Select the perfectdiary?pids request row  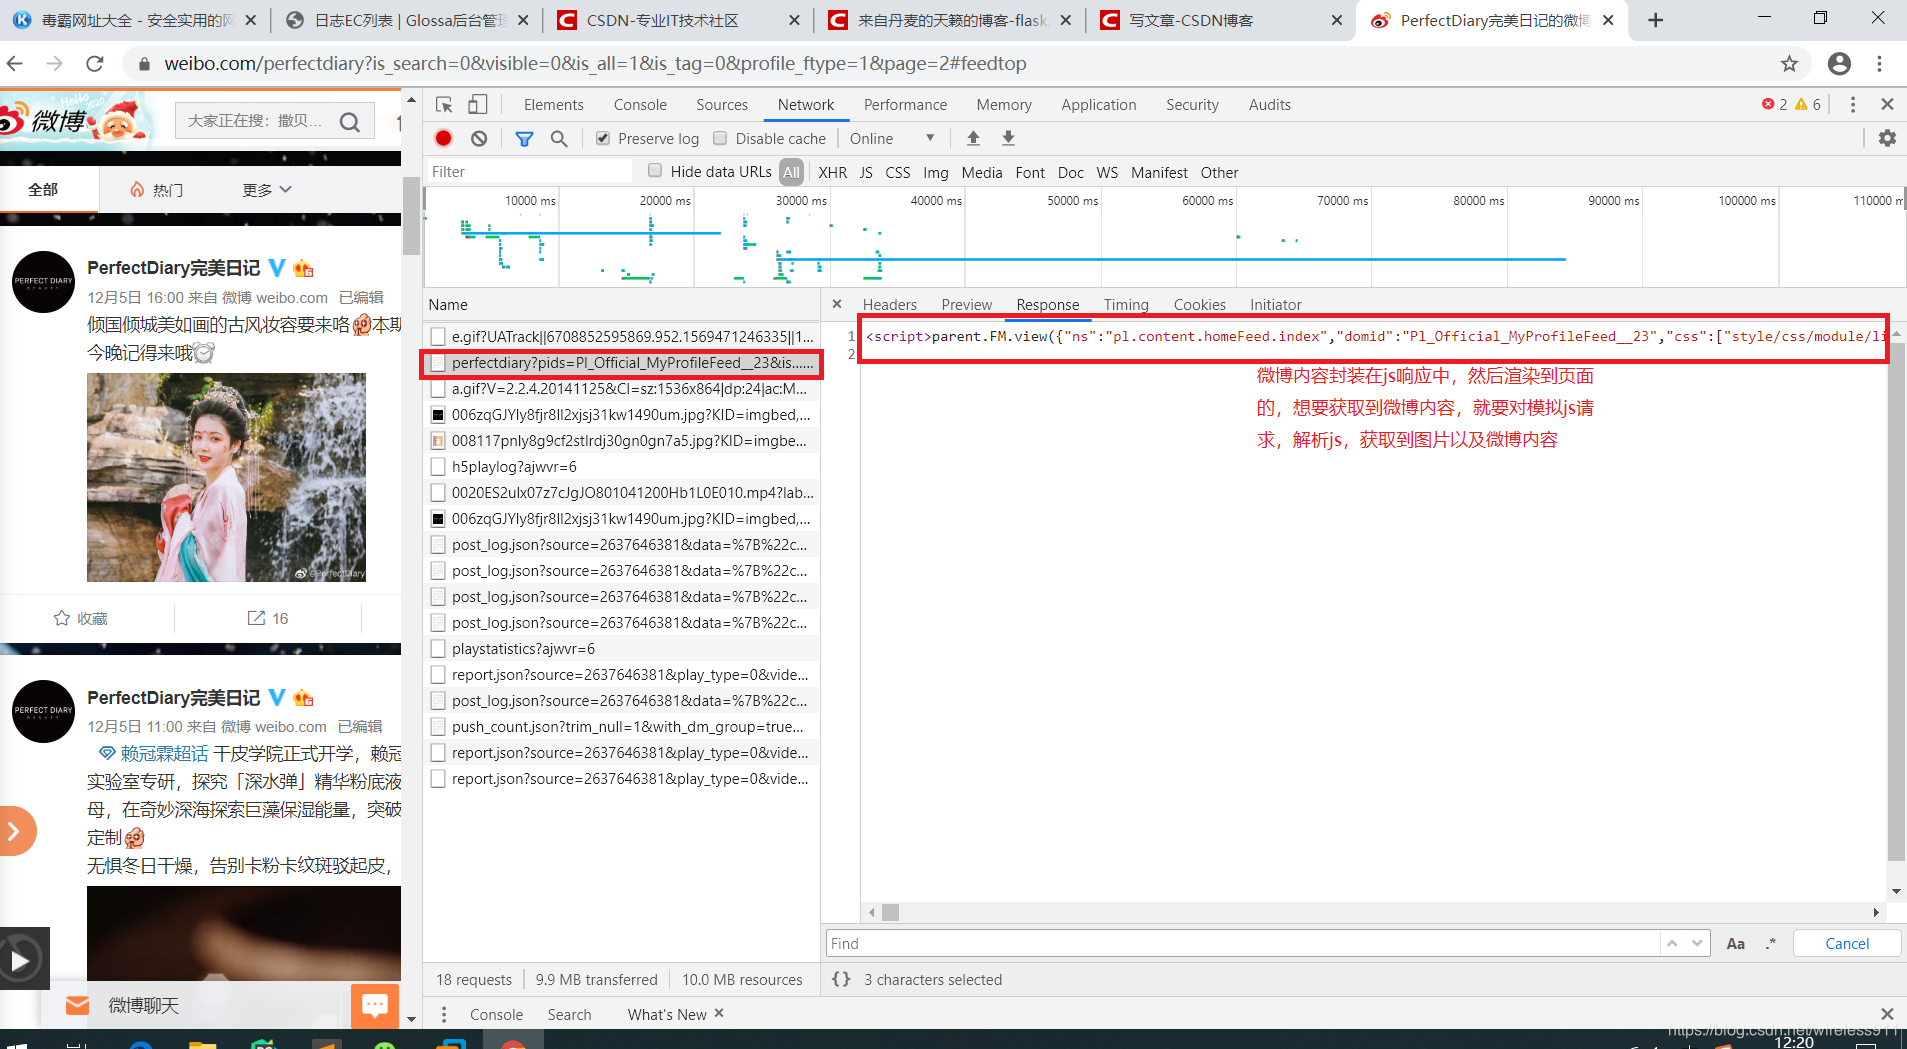[x=621, y=363]
